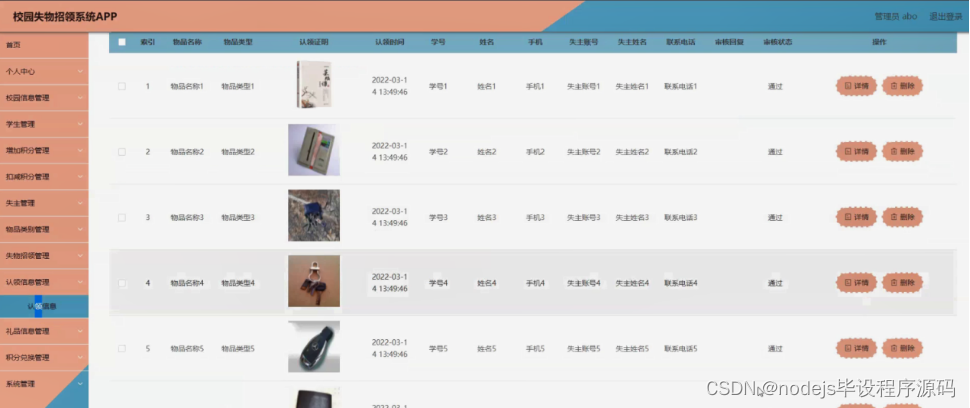Open 详情 for row 物品名称4

point(856,283)
